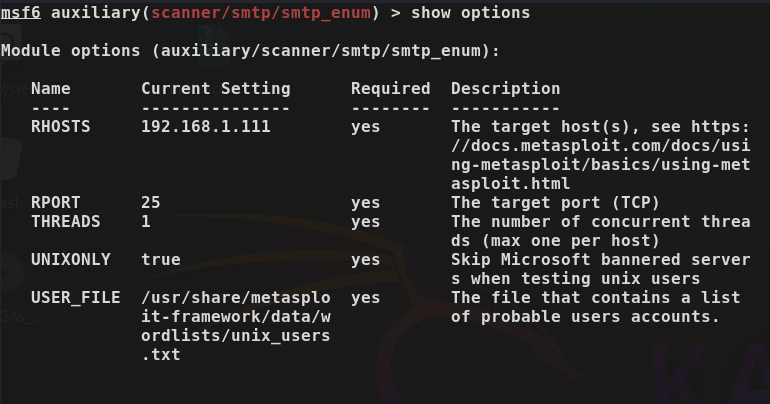Open the docs.metasploit.com URL in the description
The image size is (770, 404).
[x=601, y=155]
